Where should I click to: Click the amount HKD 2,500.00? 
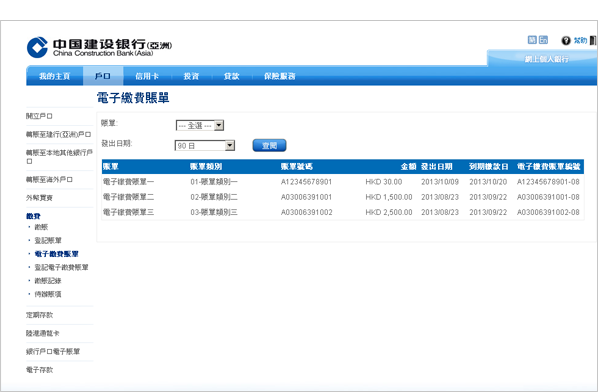[389, 212]
